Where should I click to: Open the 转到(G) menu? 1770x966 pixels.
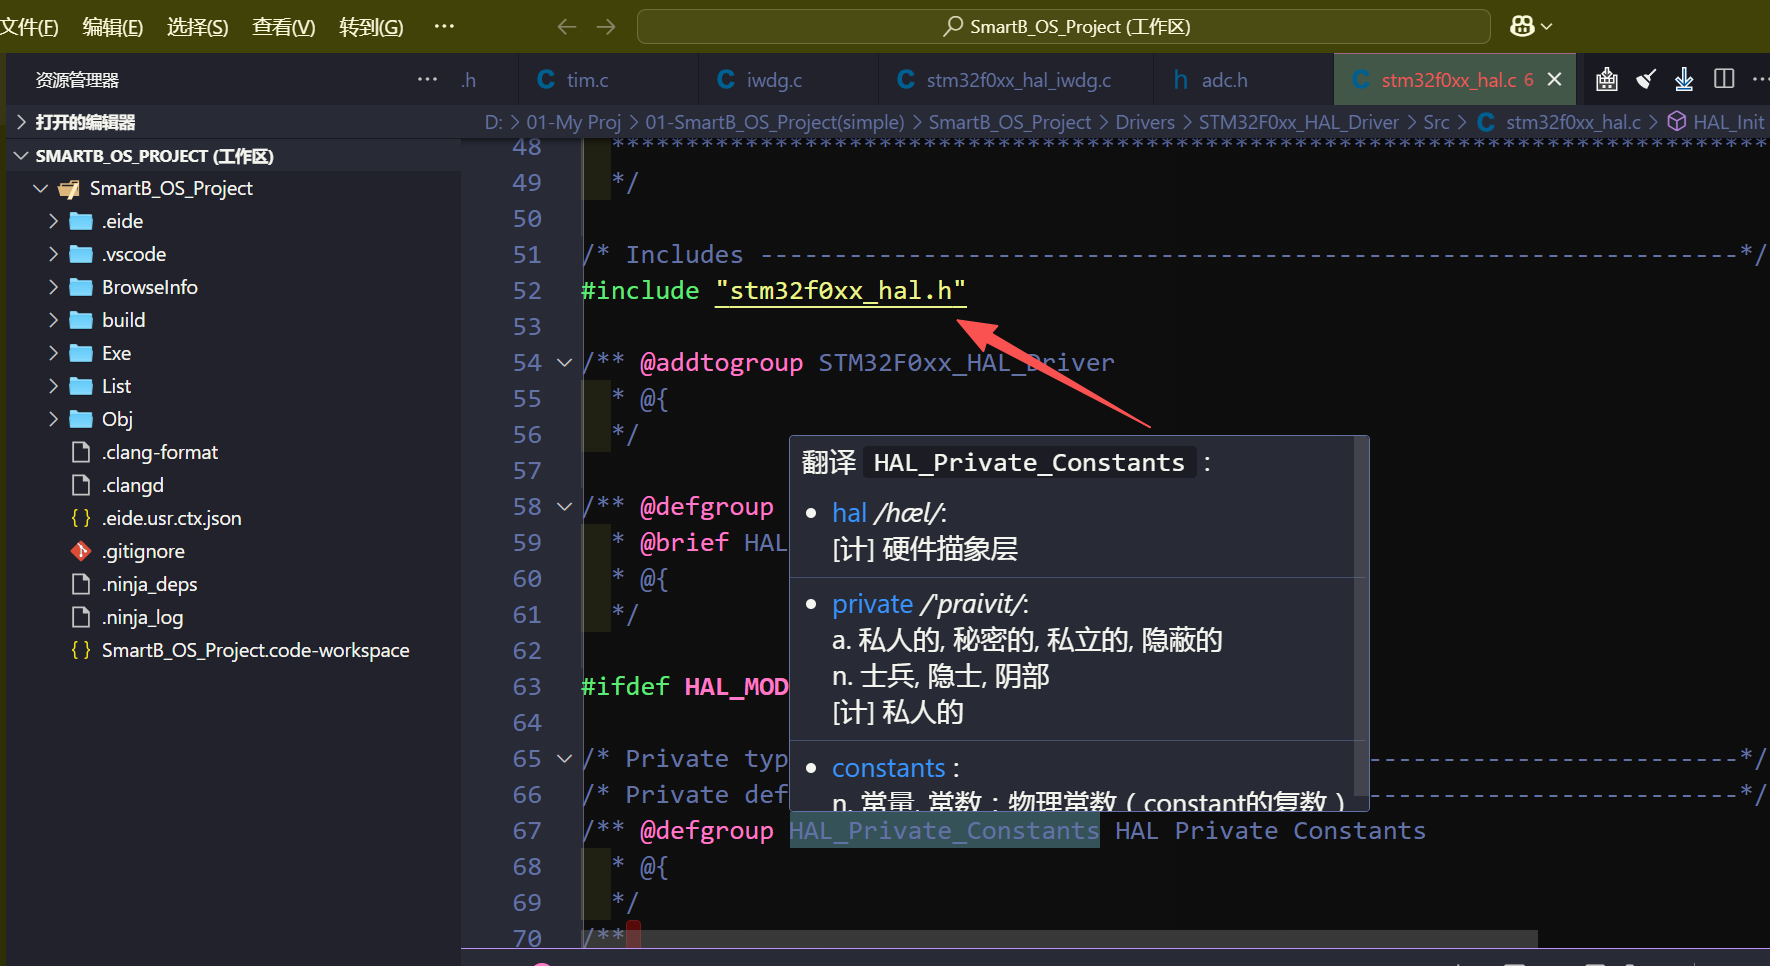click(371, 27)
